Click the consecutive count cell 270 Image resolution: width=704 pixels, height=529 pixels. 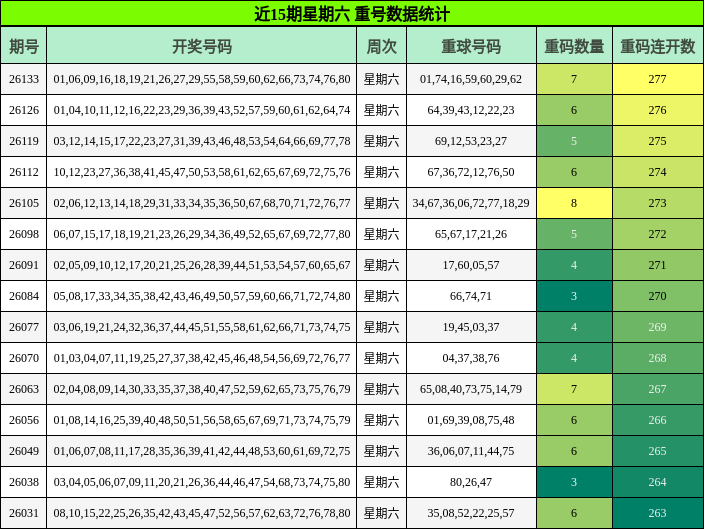tap(658, 296)
